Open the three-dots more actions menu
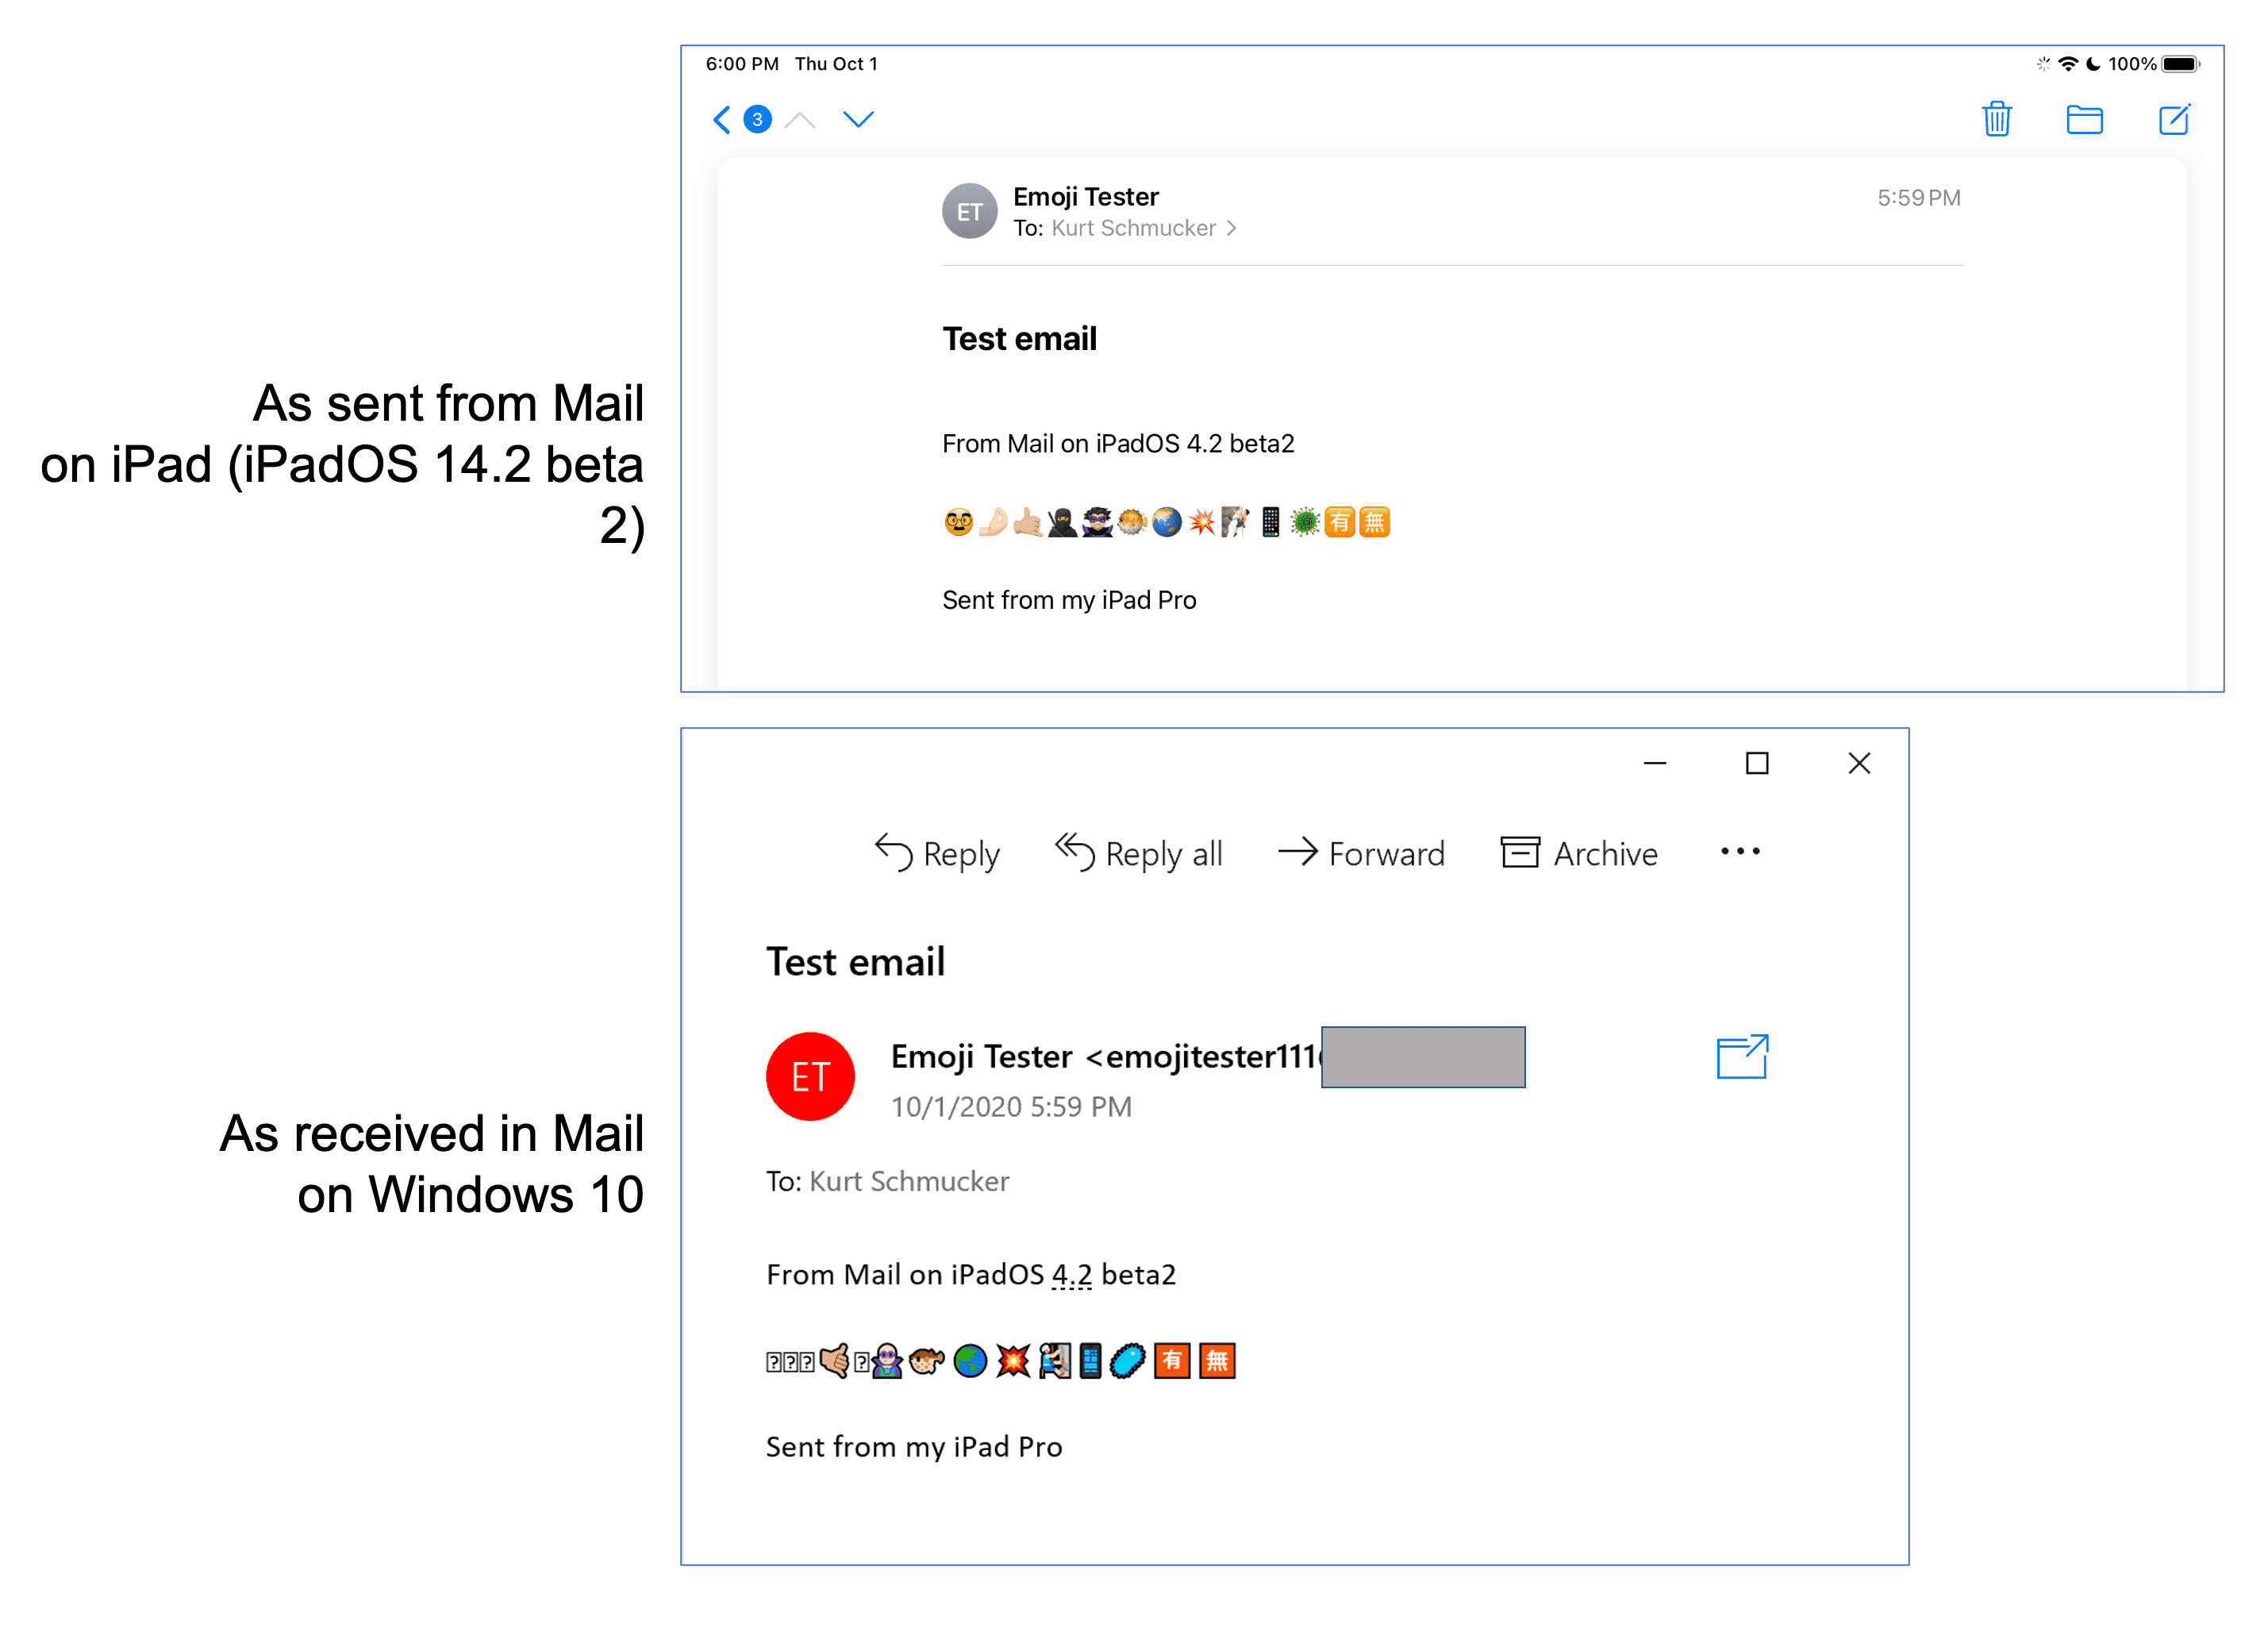This screenshot has height=1651, width=2268. (1740, 852)
